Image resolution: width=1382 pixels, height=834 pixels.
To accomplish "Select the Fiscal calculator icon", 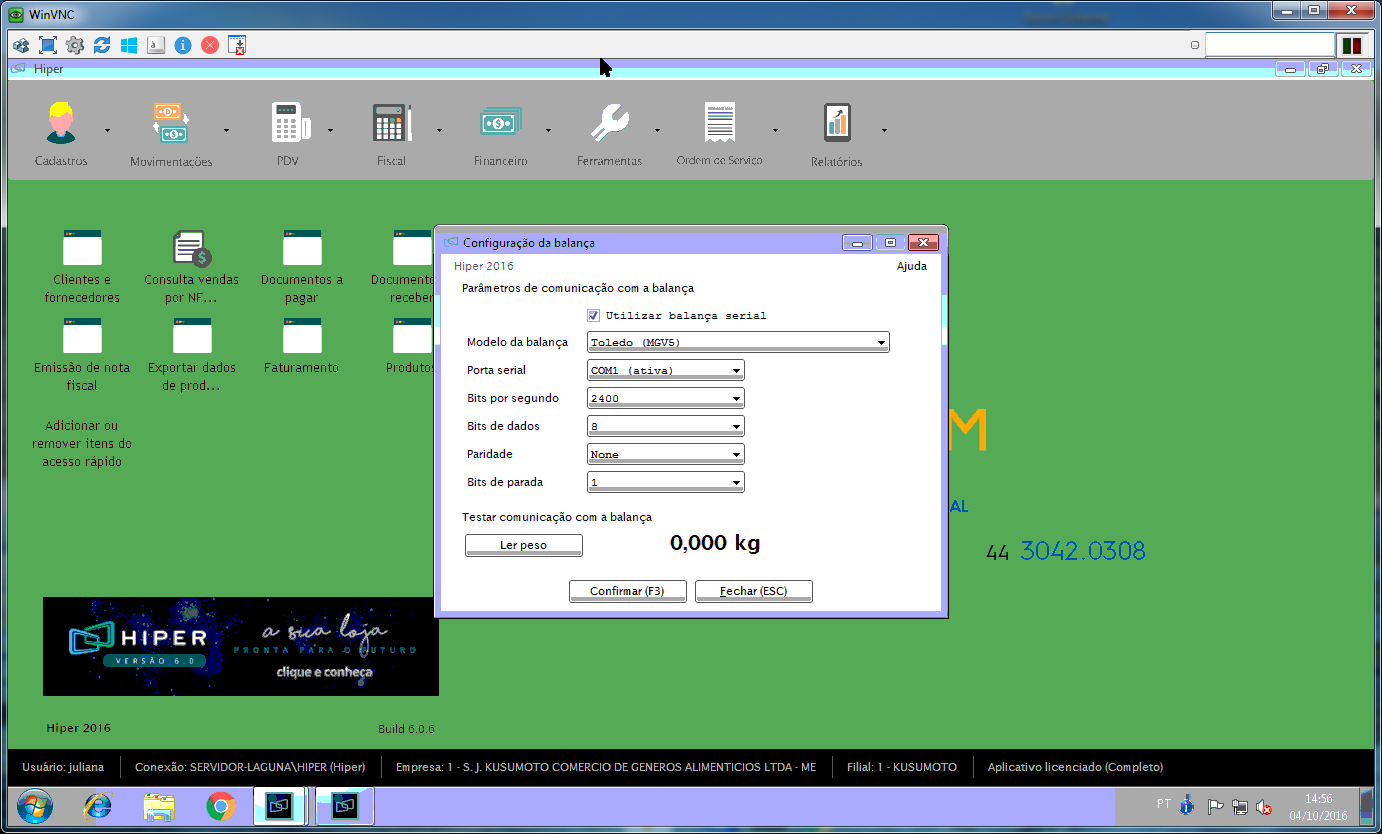I will click(x=391, y=124).
